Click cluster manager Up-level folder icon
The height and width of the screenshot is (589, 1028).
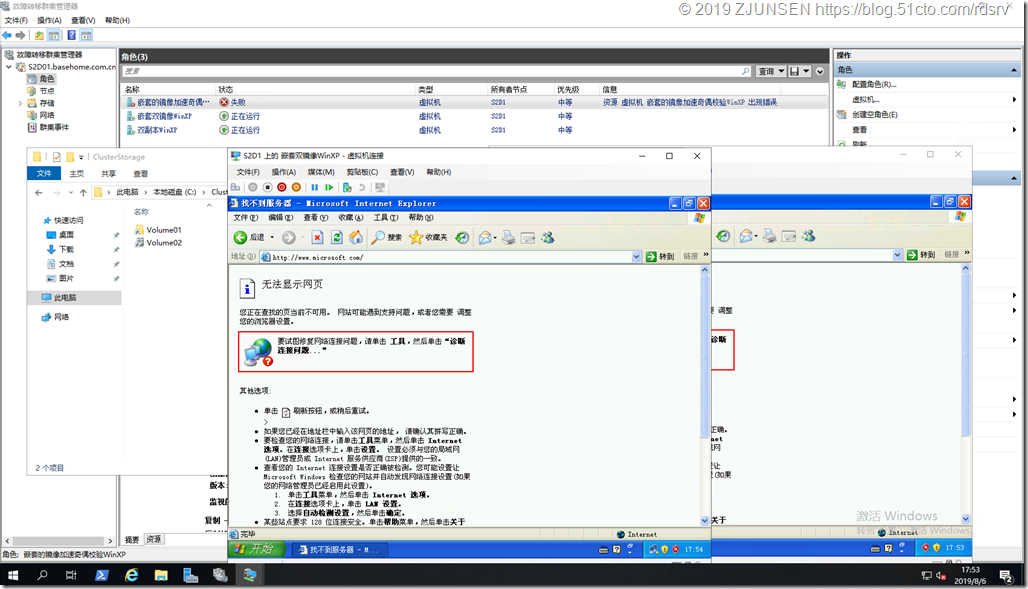tap(39, 35)
